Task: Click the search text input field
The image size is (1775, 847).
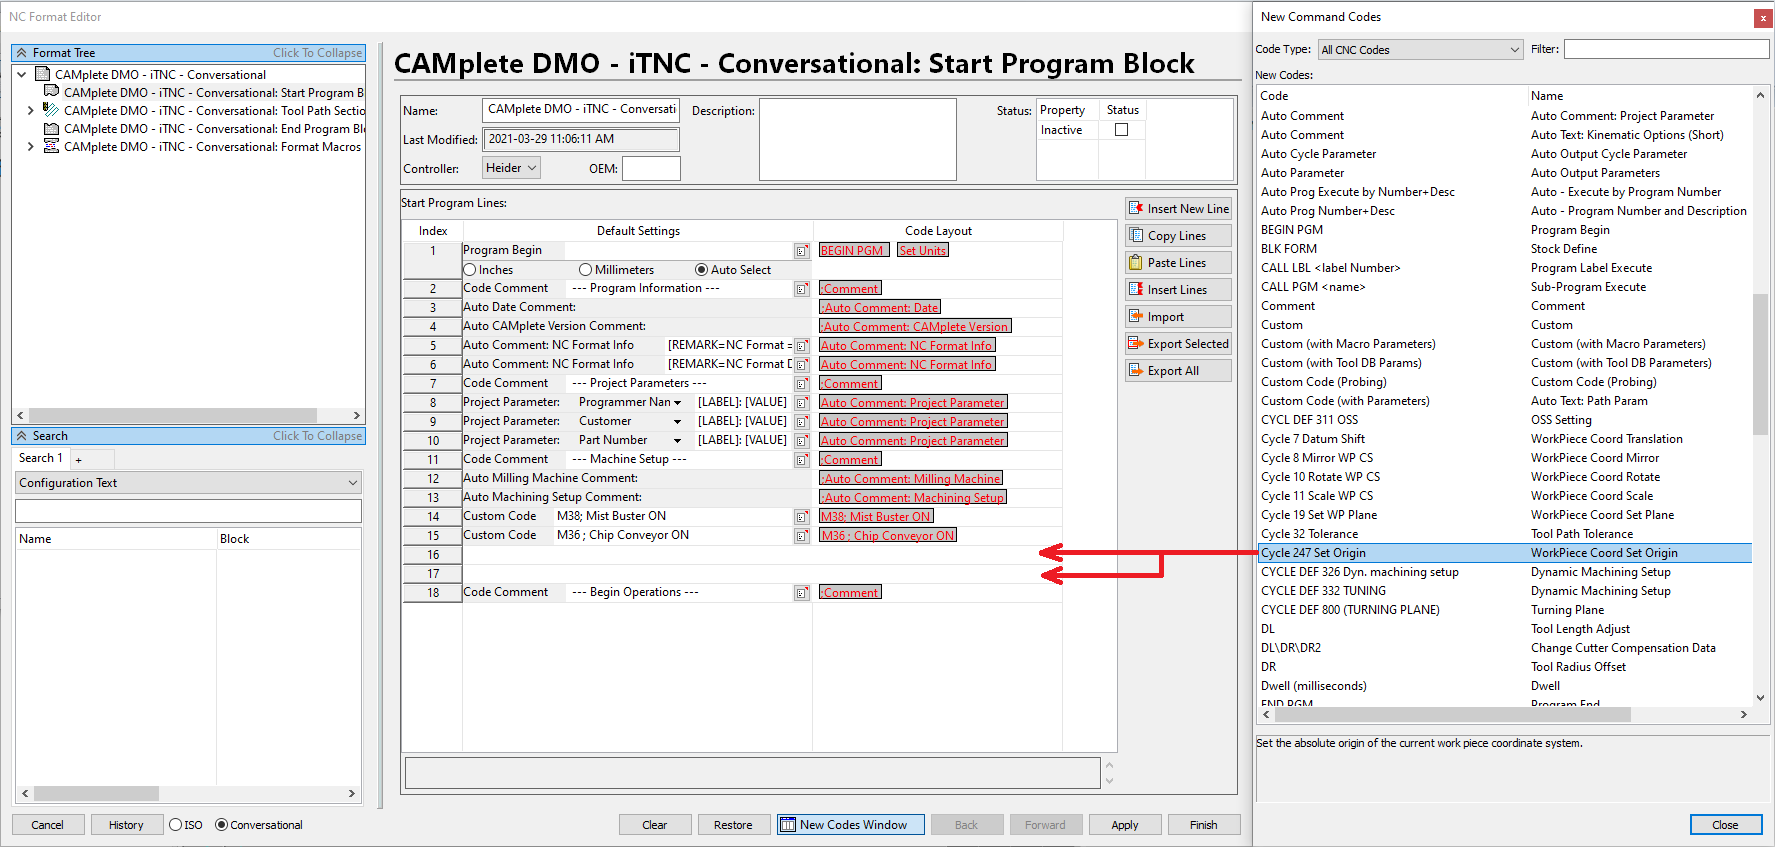Action: tap(188, 510)
